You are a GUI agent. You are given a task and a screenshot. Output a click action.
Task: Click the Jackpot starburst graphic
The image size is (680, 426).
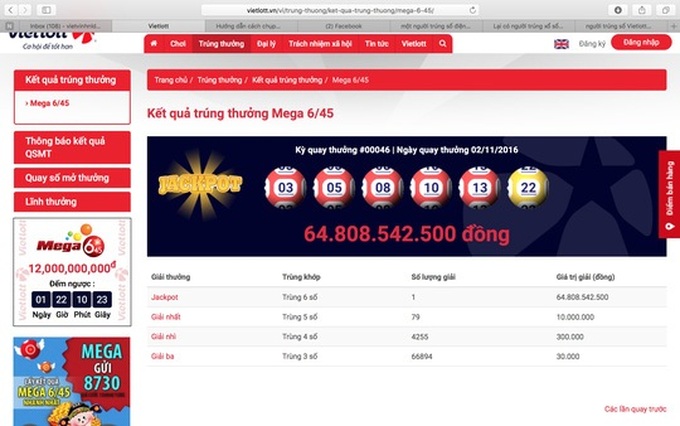(200, 184)
